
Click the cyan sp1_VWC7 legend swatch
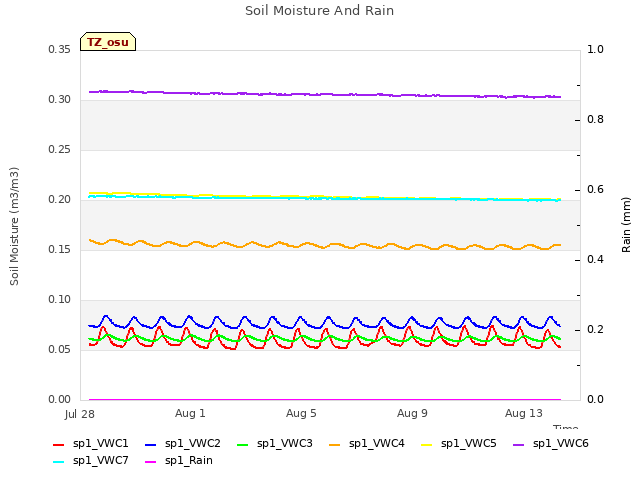pos(59,462)
